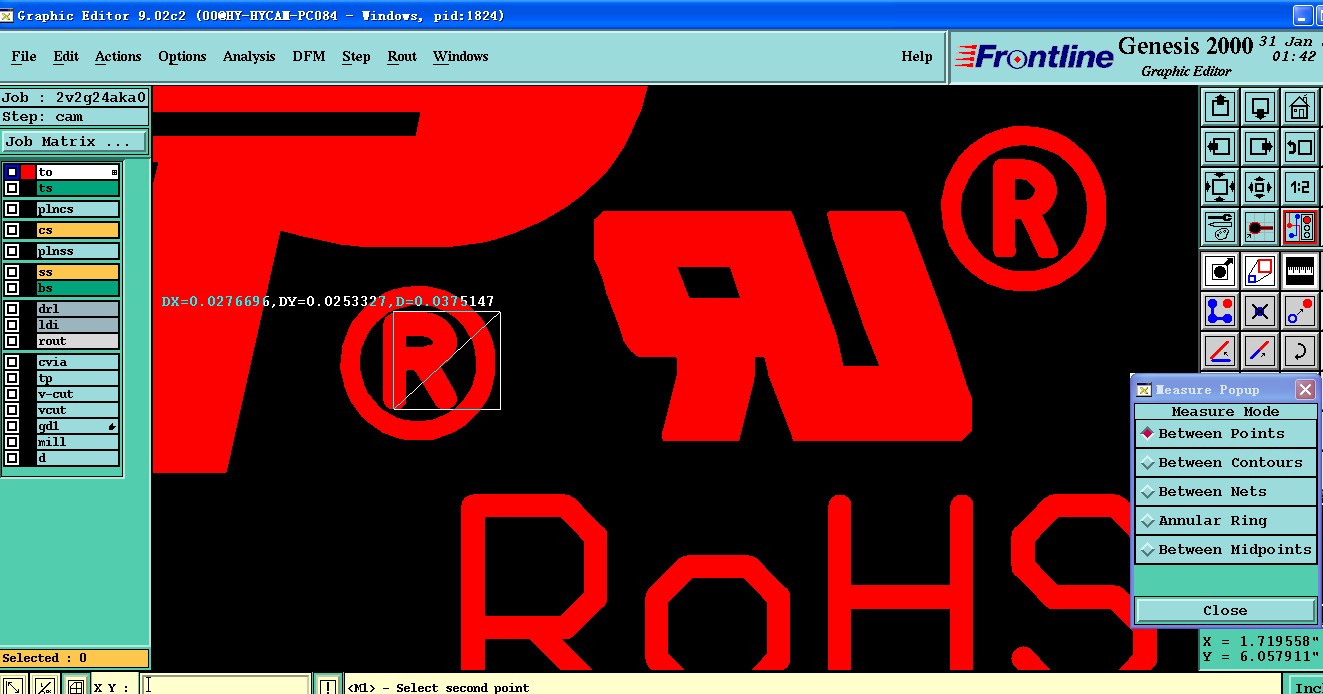Click the ruler measure icon

click(1300, 270)
